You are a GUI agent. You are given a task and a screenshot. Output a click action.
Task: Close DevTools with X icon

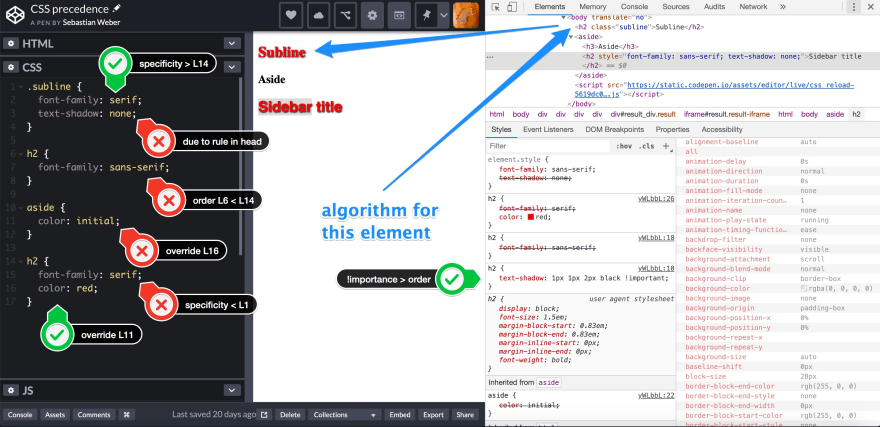coord(872,7)
